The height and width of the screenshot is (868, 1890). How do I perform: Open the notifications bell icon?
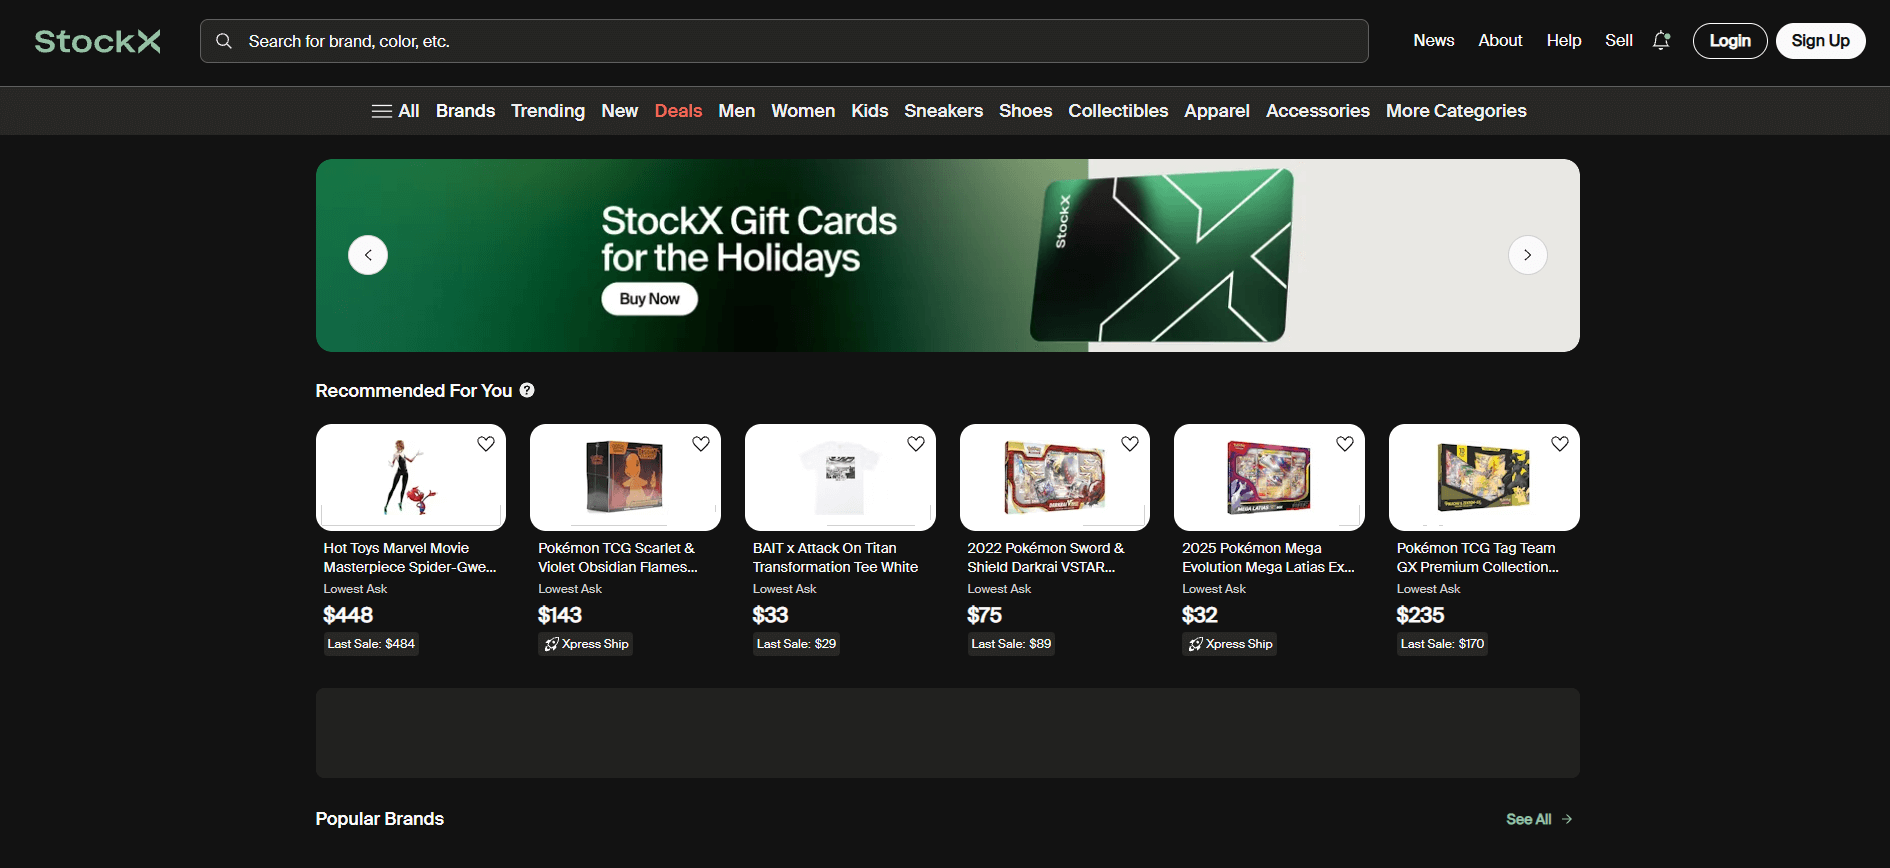click(x=1661, y=41)
